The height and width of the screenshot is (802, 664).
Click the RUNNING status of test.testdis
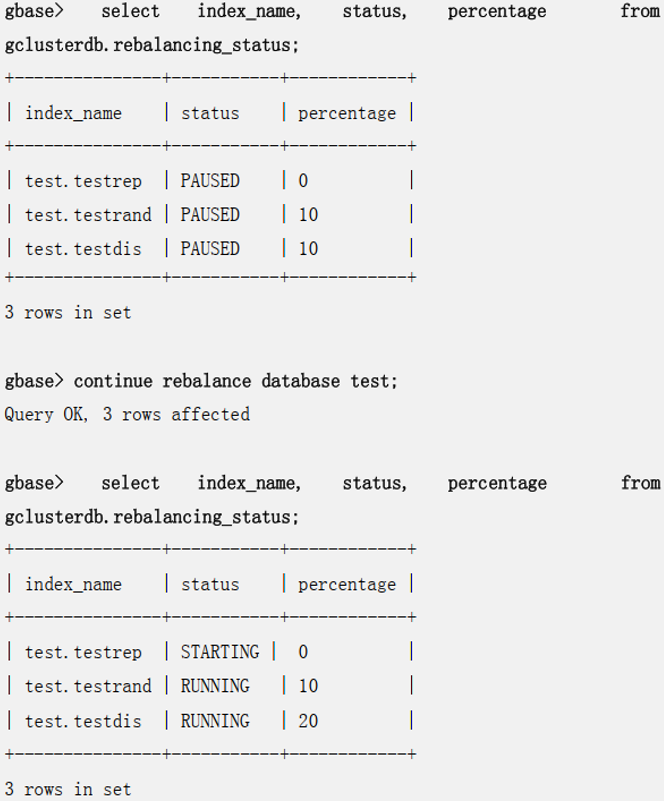(215, 721)
